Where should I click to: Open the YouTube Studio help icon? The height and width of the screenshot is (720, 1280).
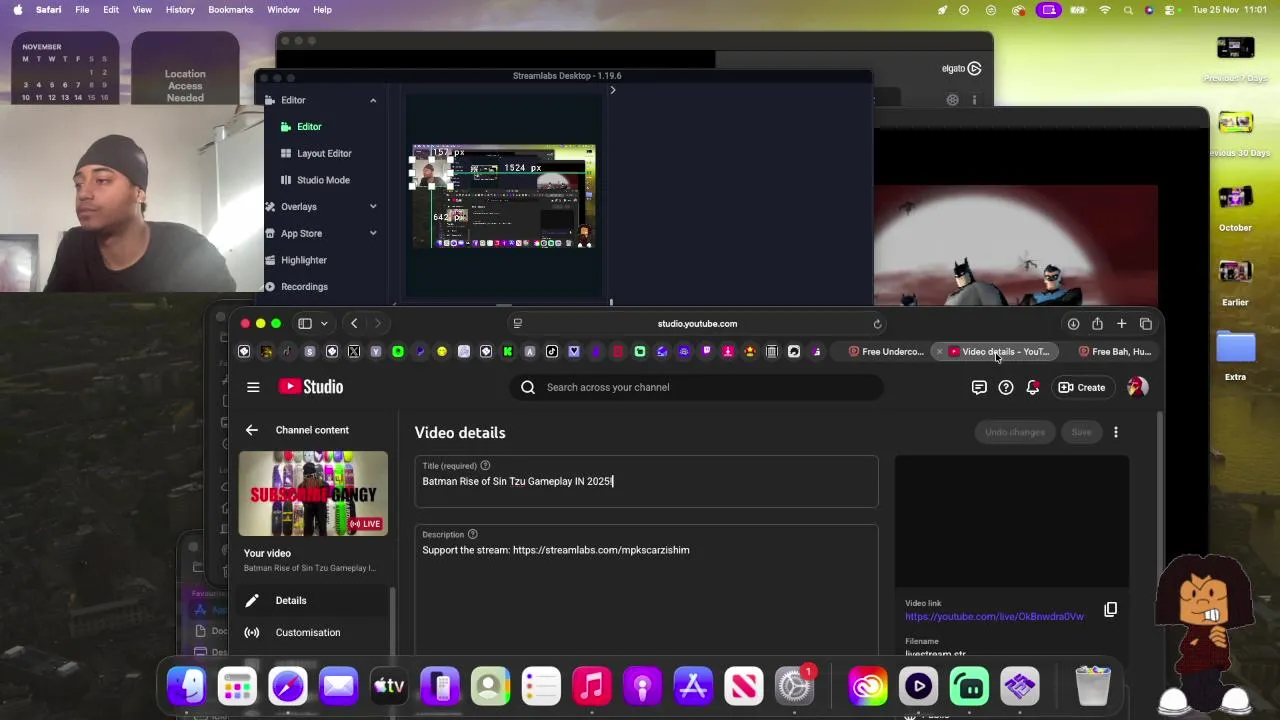tap(1006, 387)
